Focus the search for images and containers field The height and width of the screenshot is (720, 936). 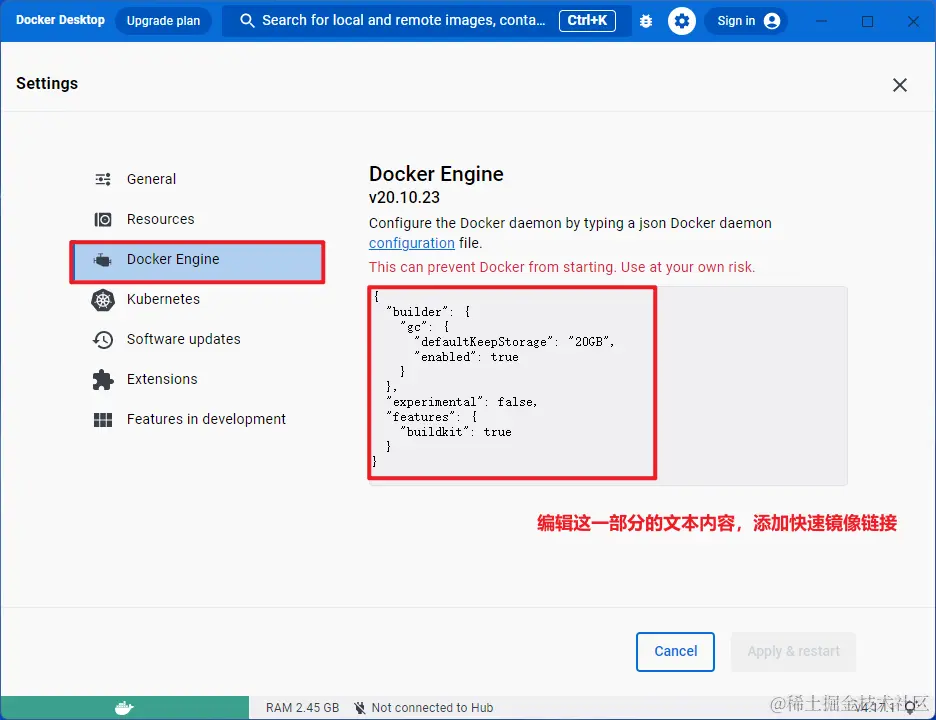427,21
